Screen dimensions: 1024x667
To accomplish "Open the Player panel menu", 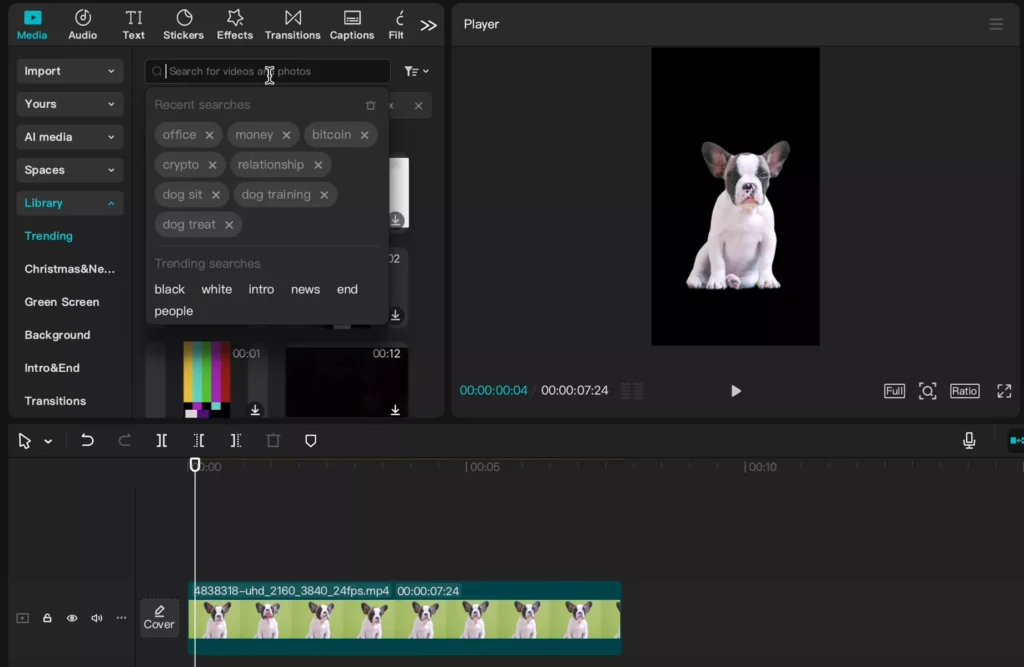I will 995,24.
